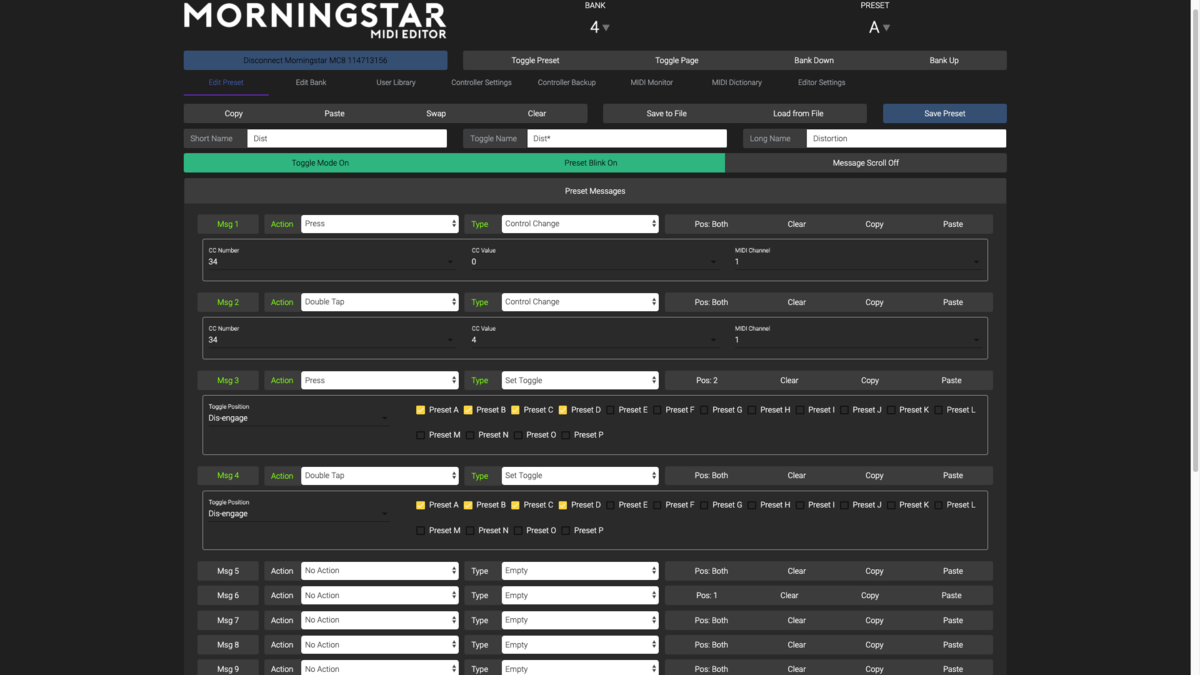Screen dimensions: 1200x675
Task: Click Save to File
Action: [x=667, y=114]
